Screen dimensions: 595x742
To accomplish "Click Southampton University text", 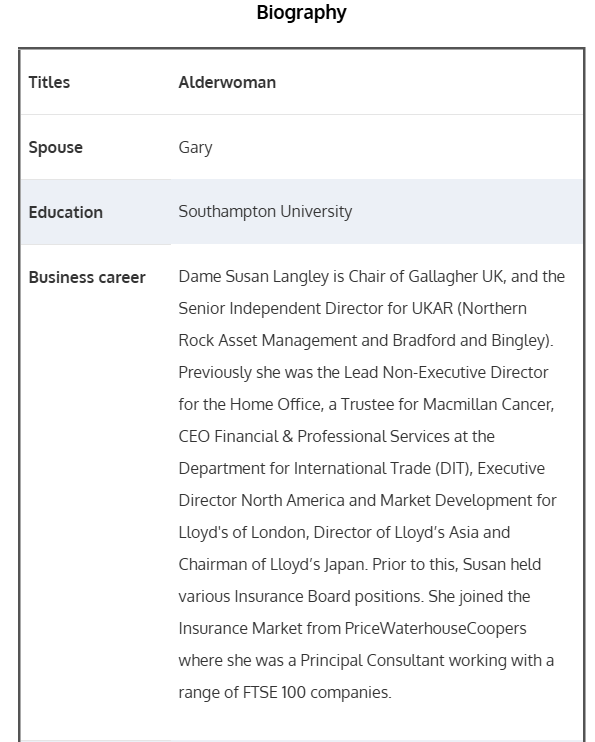I will click(265, 212).
